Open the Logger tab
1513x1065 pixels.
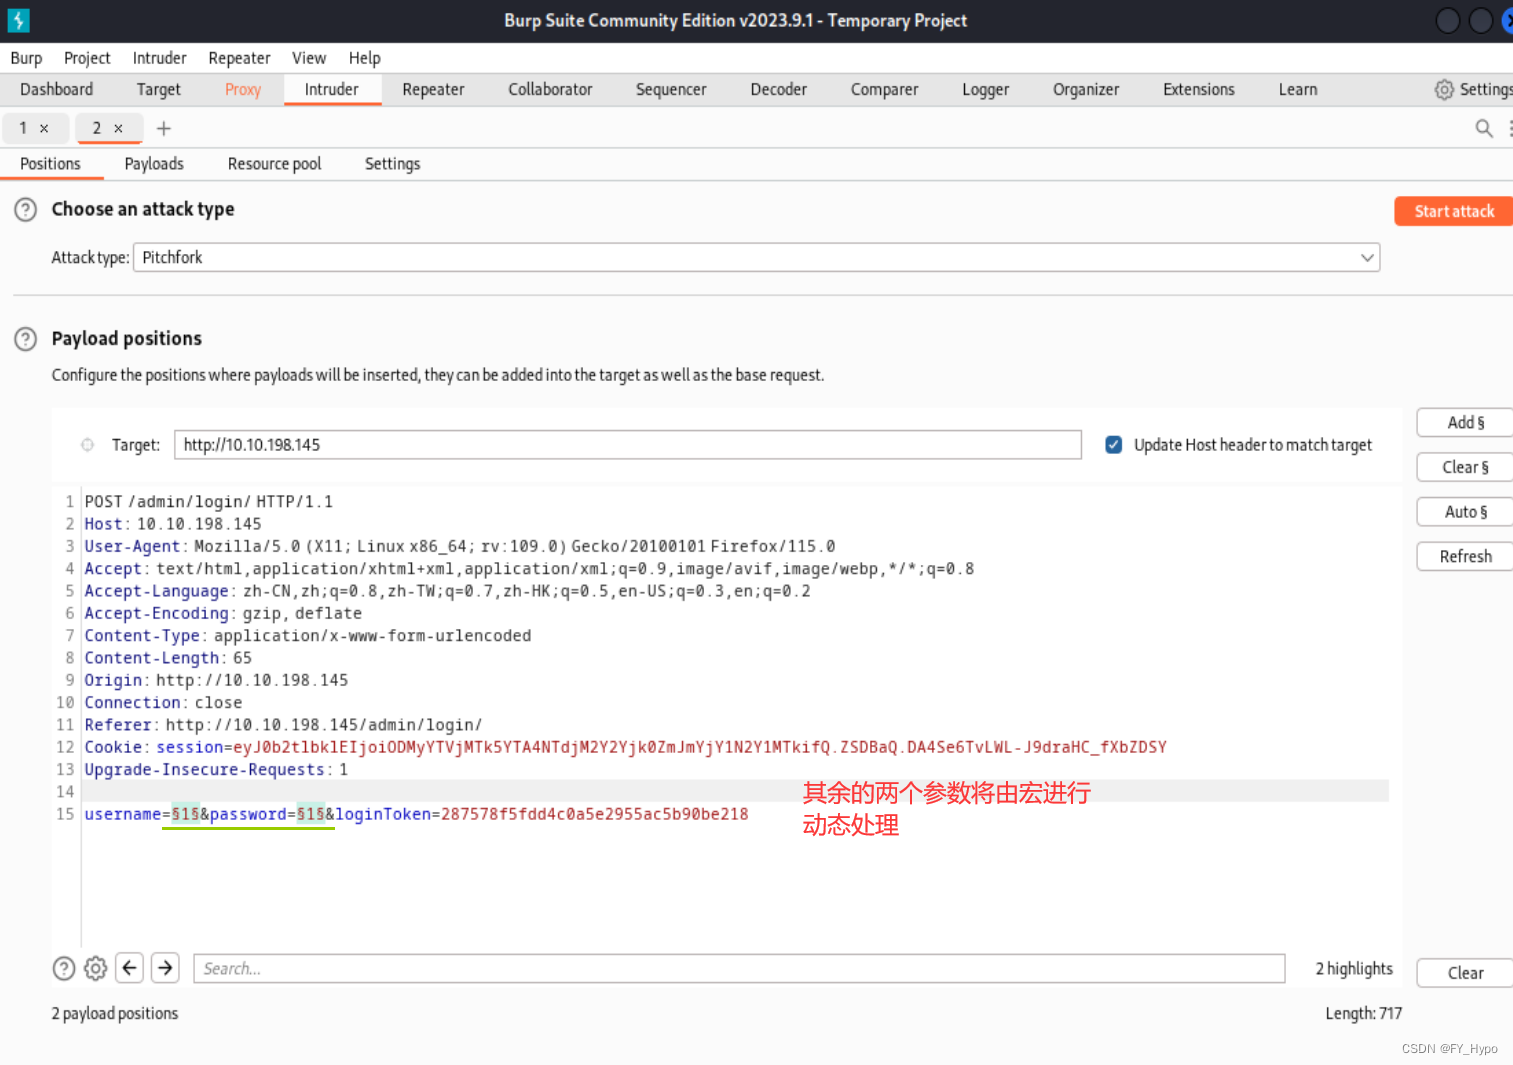pyautogui.click(x=985, y=89)
